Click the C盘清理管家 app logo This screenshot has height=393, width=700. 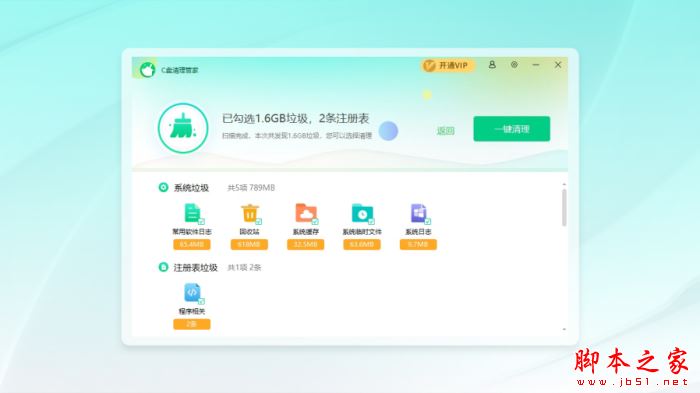click(x=147, y=70)
